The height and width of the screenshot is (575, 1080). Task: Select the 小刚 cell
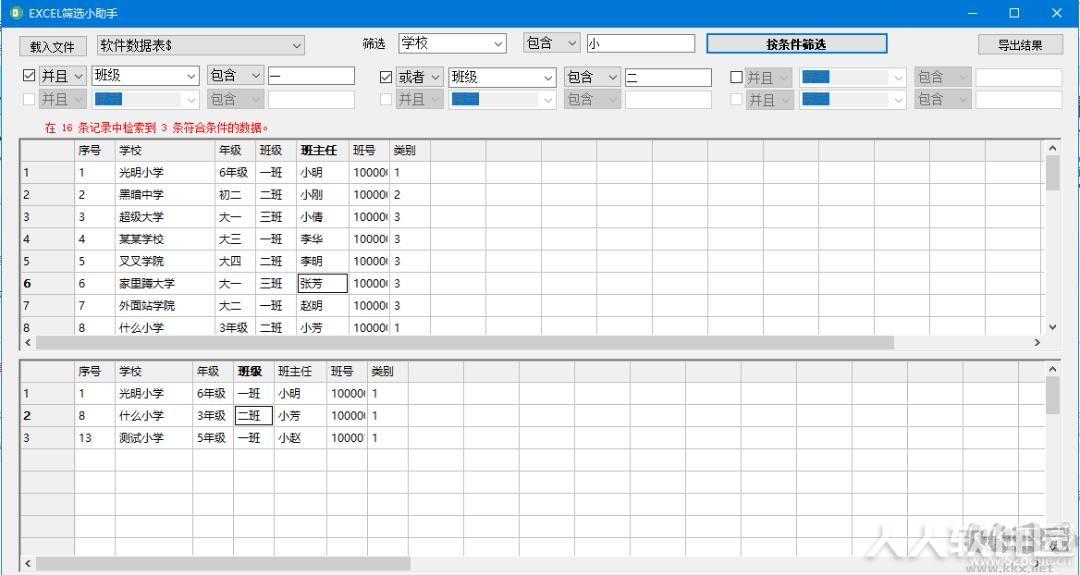coord(323,195)
